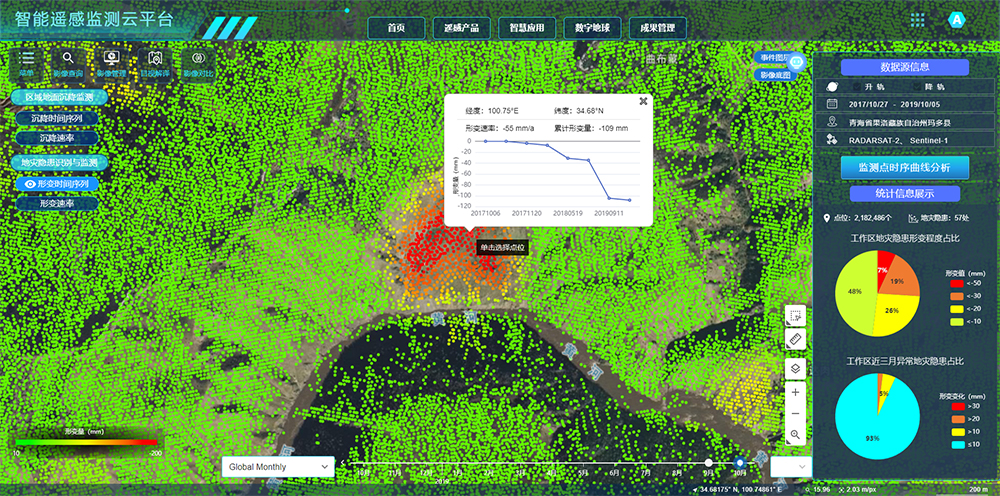The height and width of the screenshot is (496, 1000).
Task: Open the map layers stack icon
Action: tap(795, 368)
